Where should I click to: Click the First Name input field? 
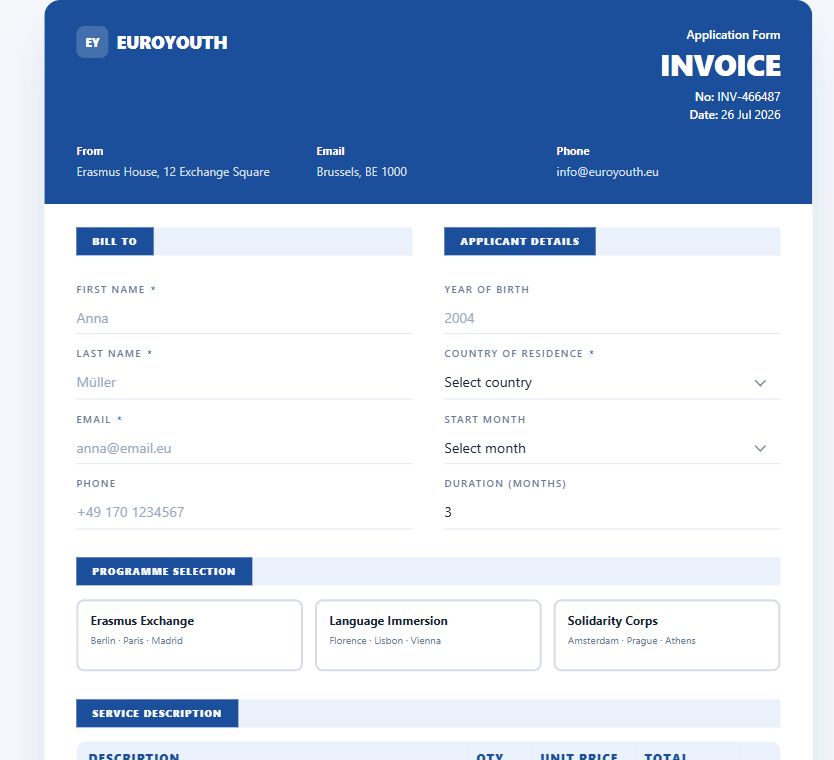pyautogui.click(x=244, y=319)
